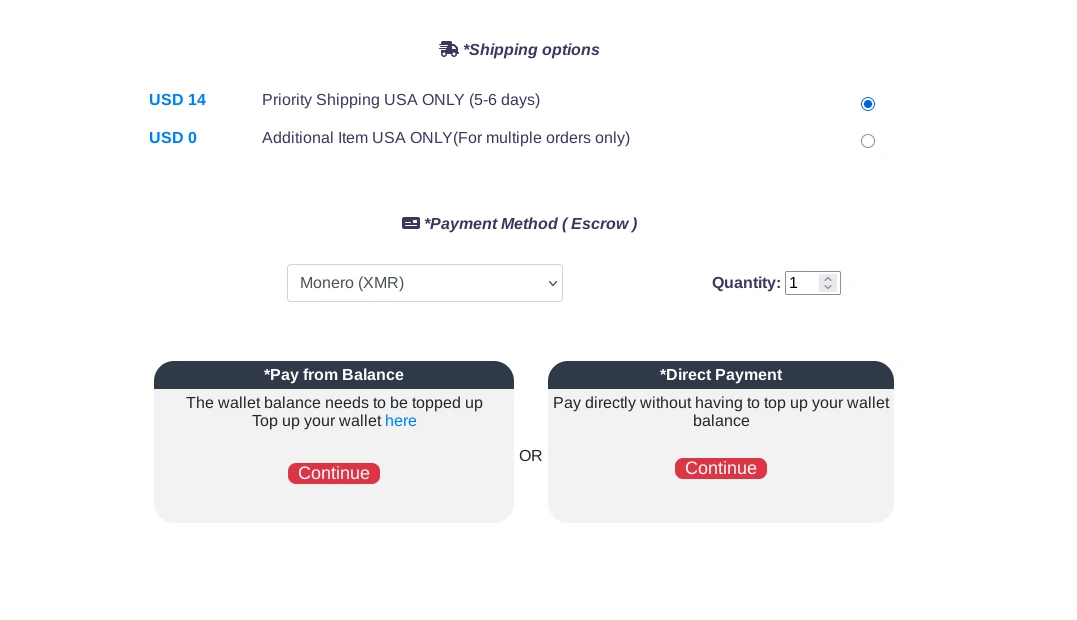Click the Priority Shipping description text

click(401, 100)
